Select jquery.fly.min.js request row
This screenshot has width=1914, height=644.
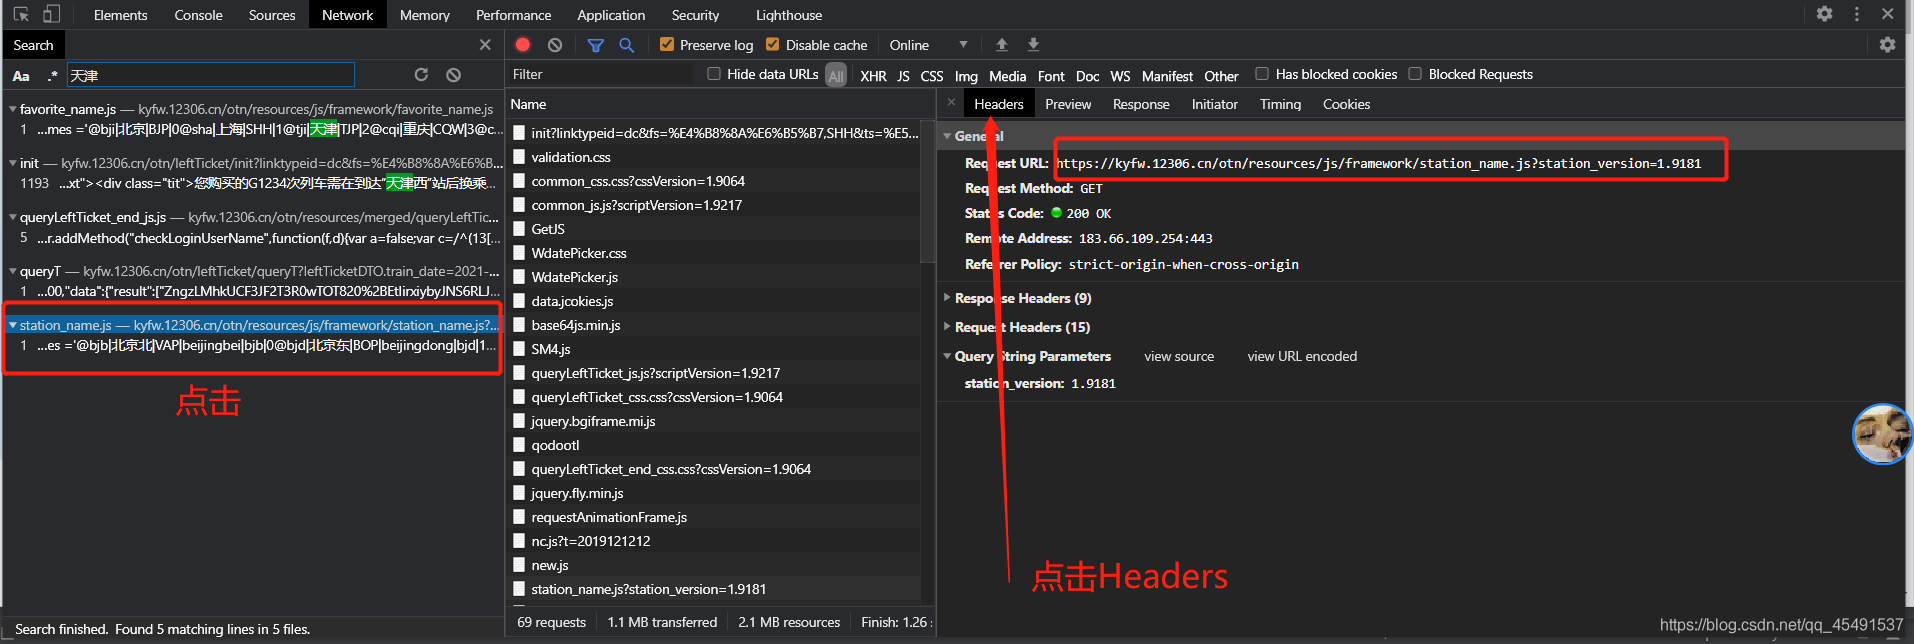tap(714, 493)
